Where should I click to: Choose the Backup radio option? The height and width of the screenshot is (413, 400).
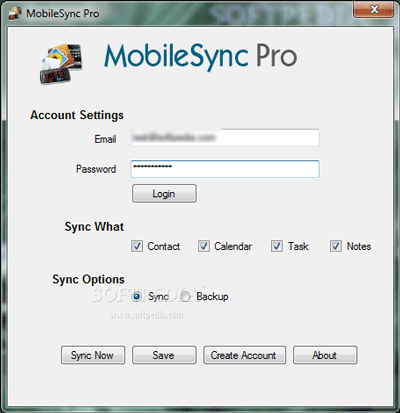185,297
